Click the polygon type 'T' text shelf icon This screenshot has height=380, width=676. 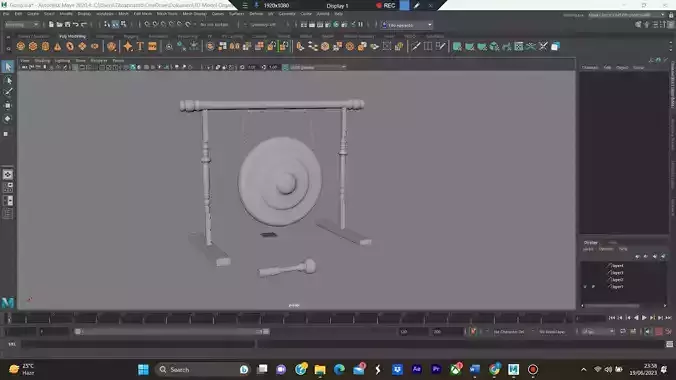(140, 46)
